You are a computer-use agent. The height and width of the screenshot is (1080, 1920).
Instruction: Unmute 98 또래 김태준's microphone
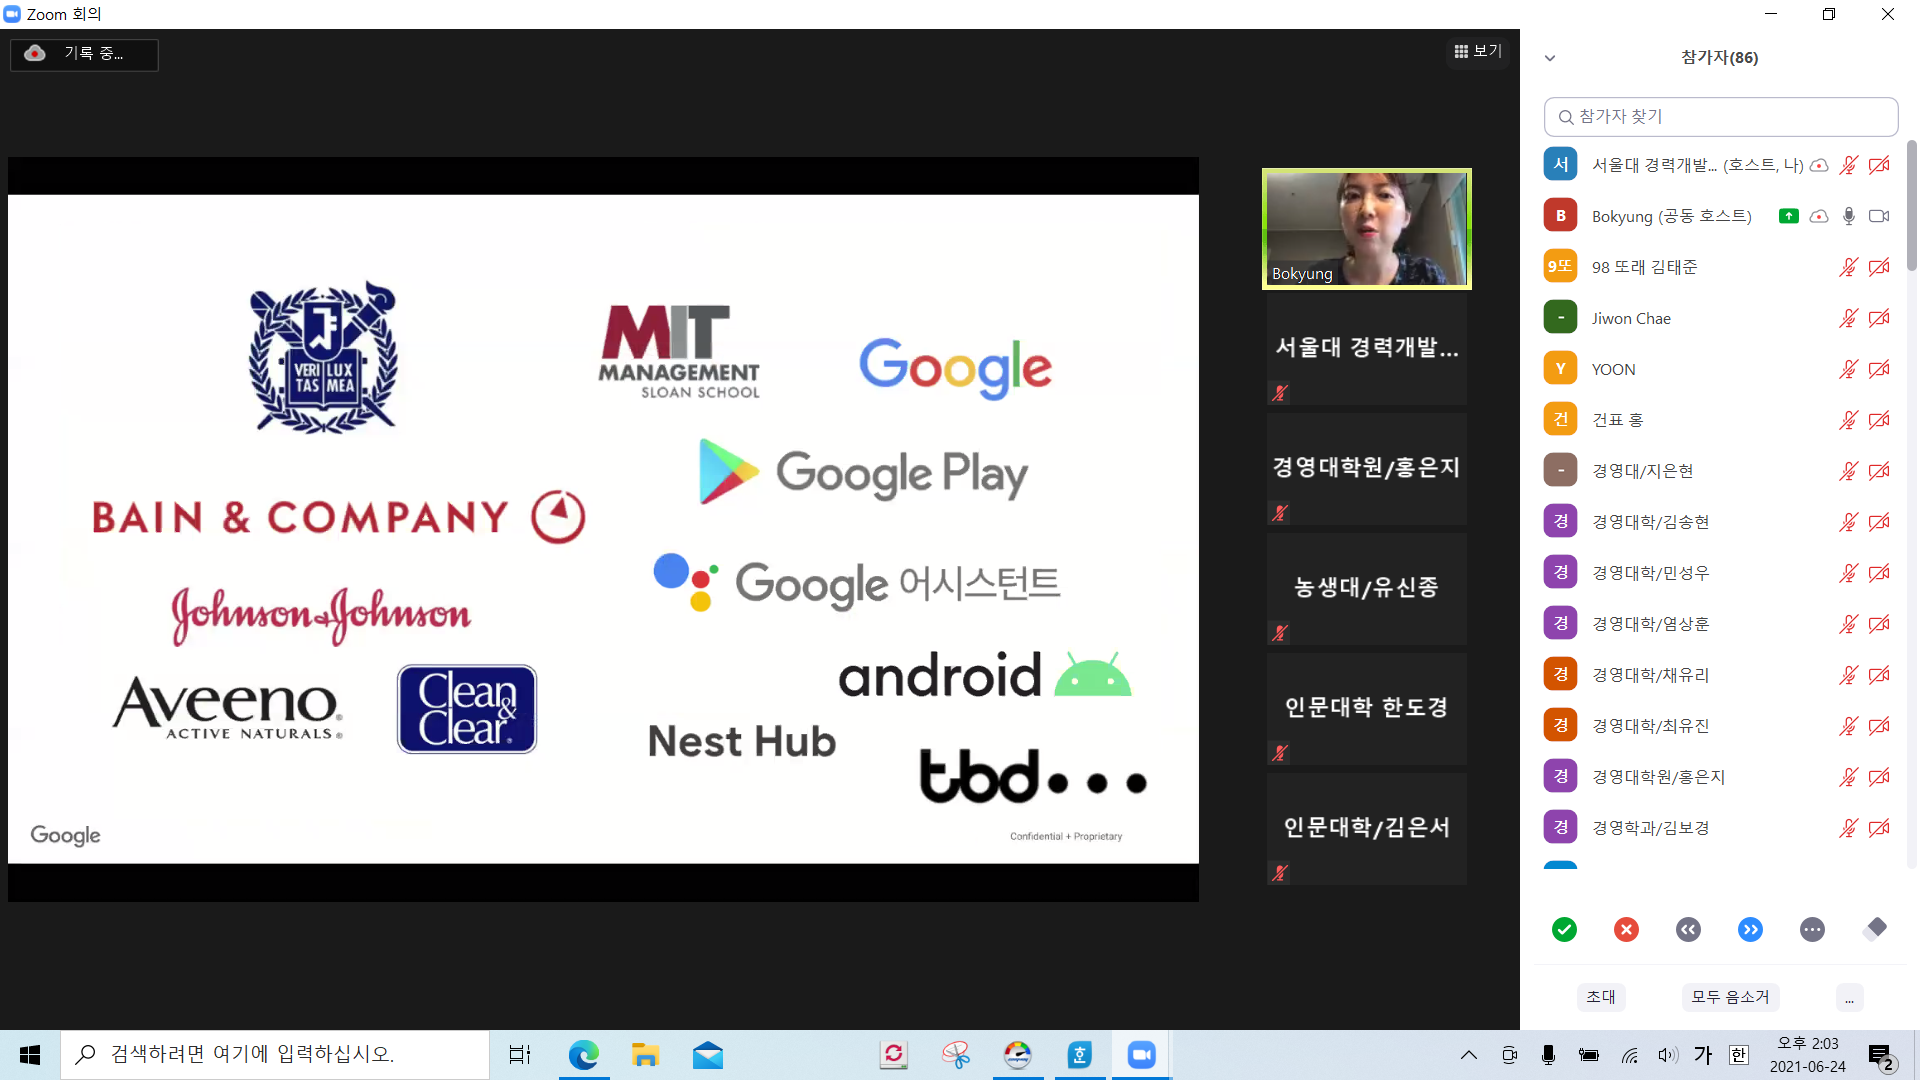[x=1848, y=267]
